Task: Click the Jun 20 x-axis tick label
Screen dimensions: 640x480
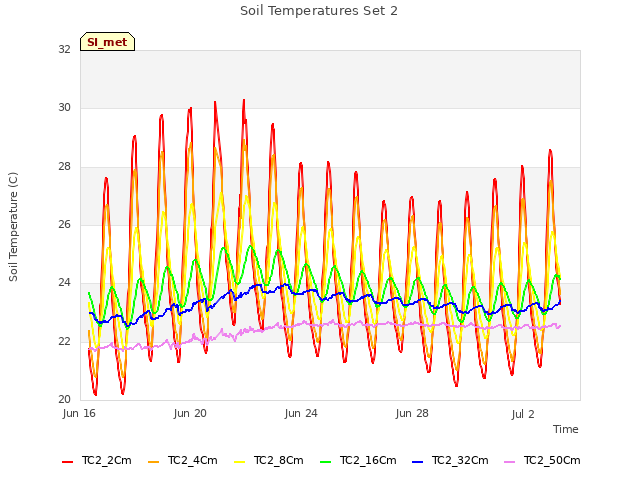Action: (x=190, y=413)
